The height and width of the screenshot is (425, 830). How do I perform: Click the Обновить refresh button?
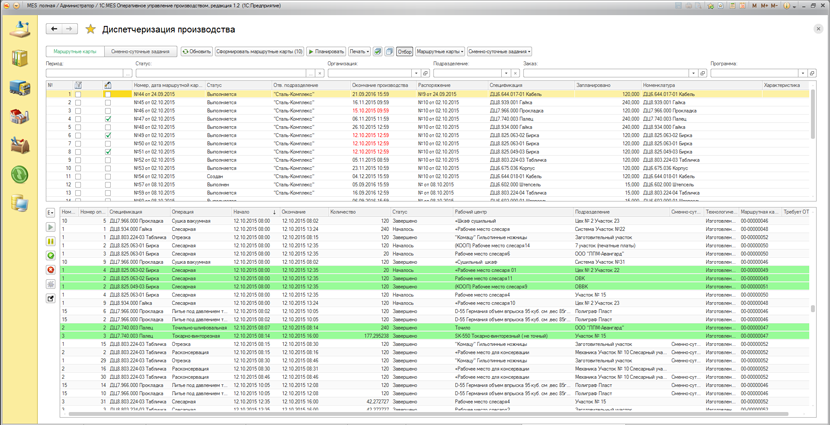click(197, 51)
